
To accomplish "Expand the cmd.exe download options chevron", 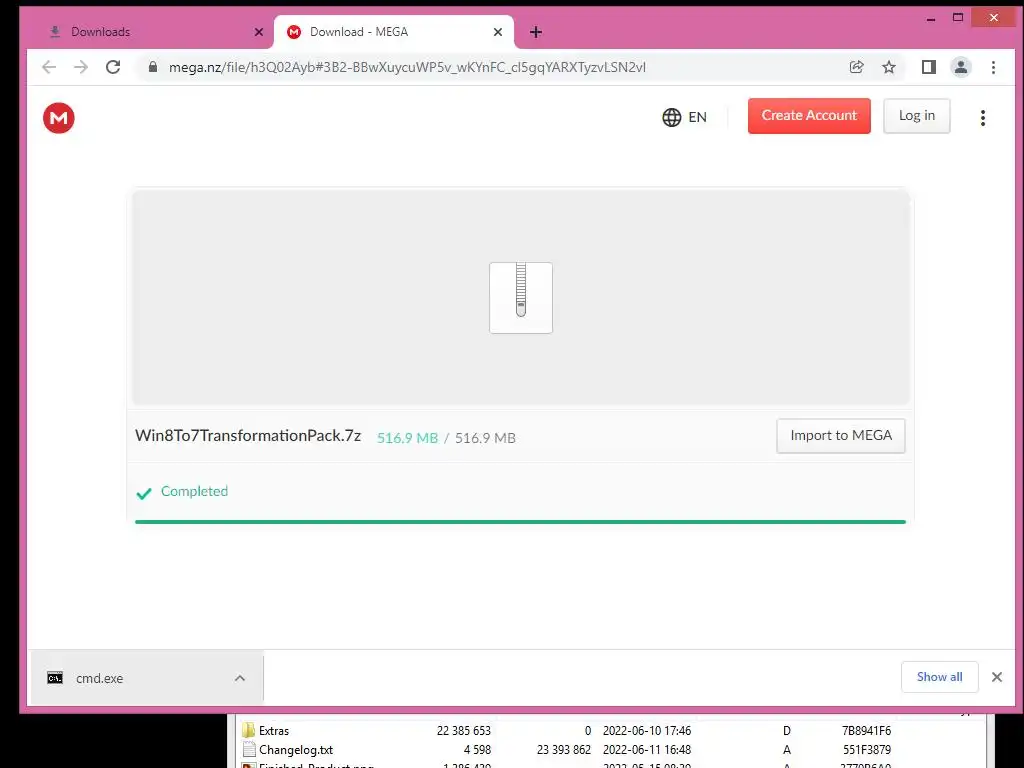I will click(240, 678).
